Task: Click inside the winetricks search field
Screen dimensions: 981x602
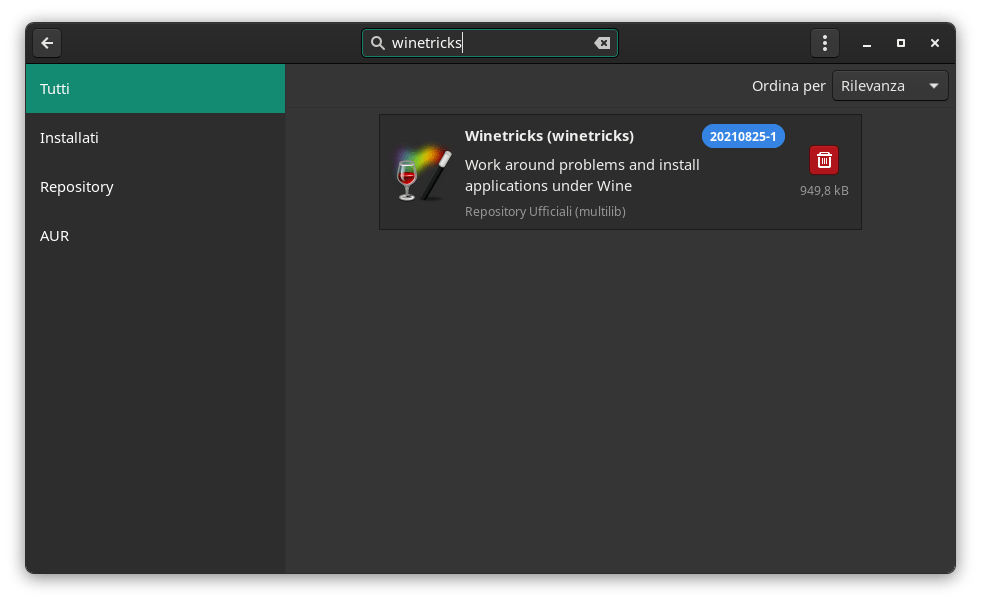Action: (x=489, y=43)
